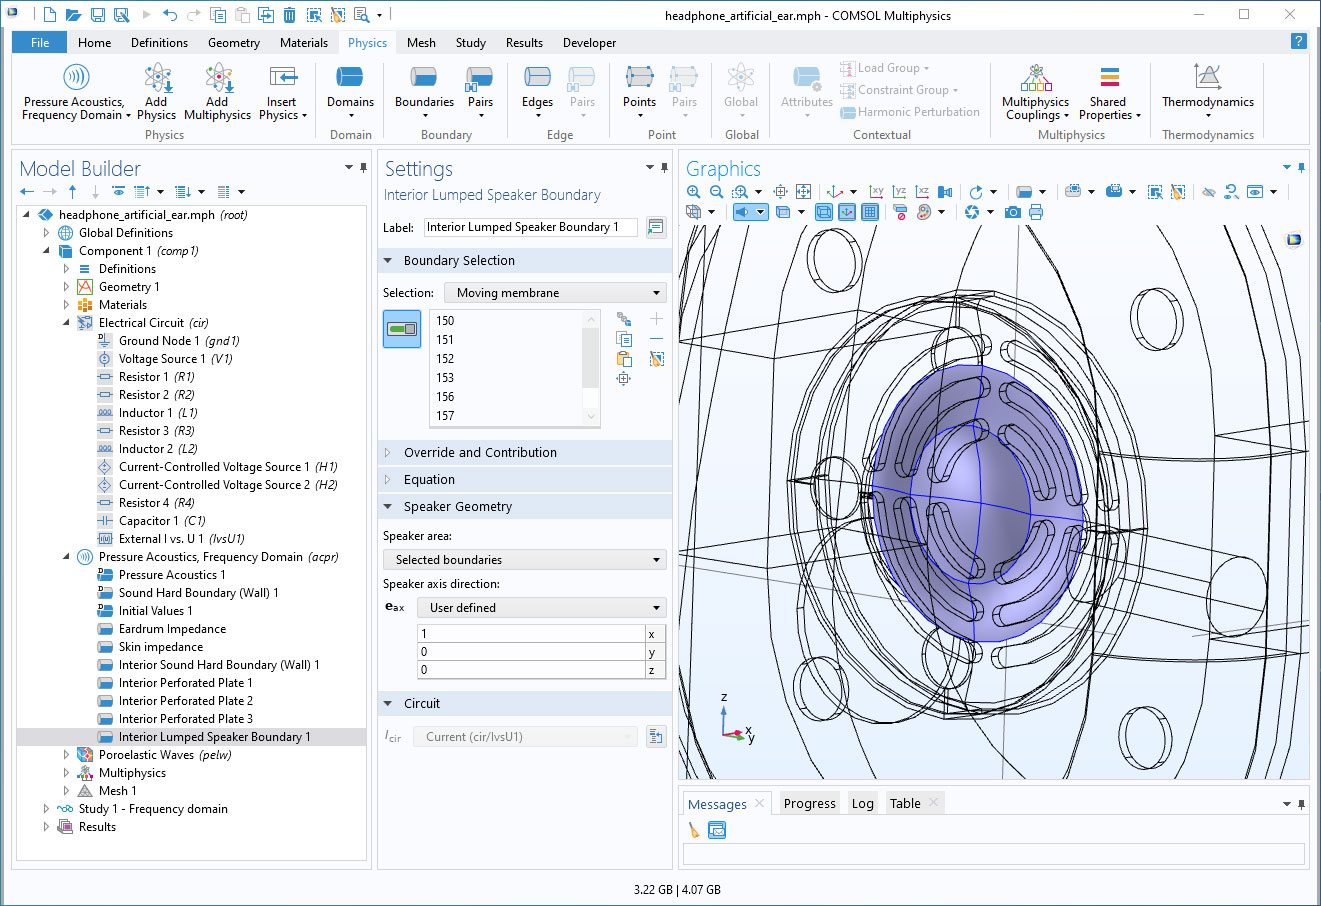Viewport: 1321px width, 906px height.
Task: Expand the Poroelastic Waves tree node
Action: (x=66, y=755)
